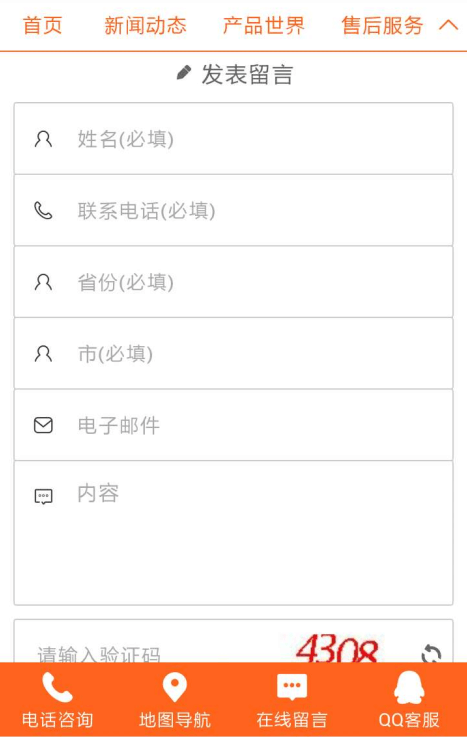The width and height of the screenshot is (467, 737).
Task: Focus the 内容 message textarea
Action: pyautogui.click(x=234, y=533)
